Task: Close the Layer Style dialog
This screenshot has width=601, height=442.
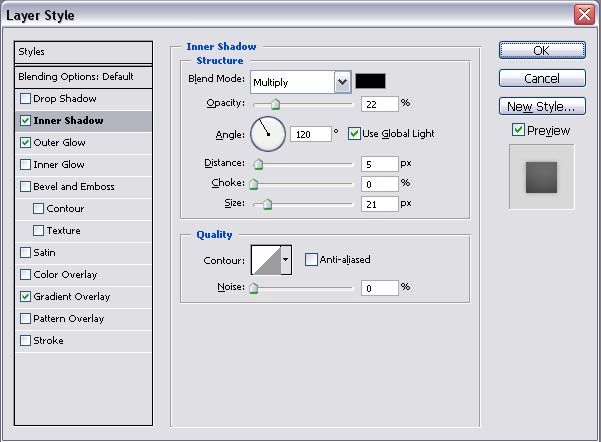Action: pos(584,15)
